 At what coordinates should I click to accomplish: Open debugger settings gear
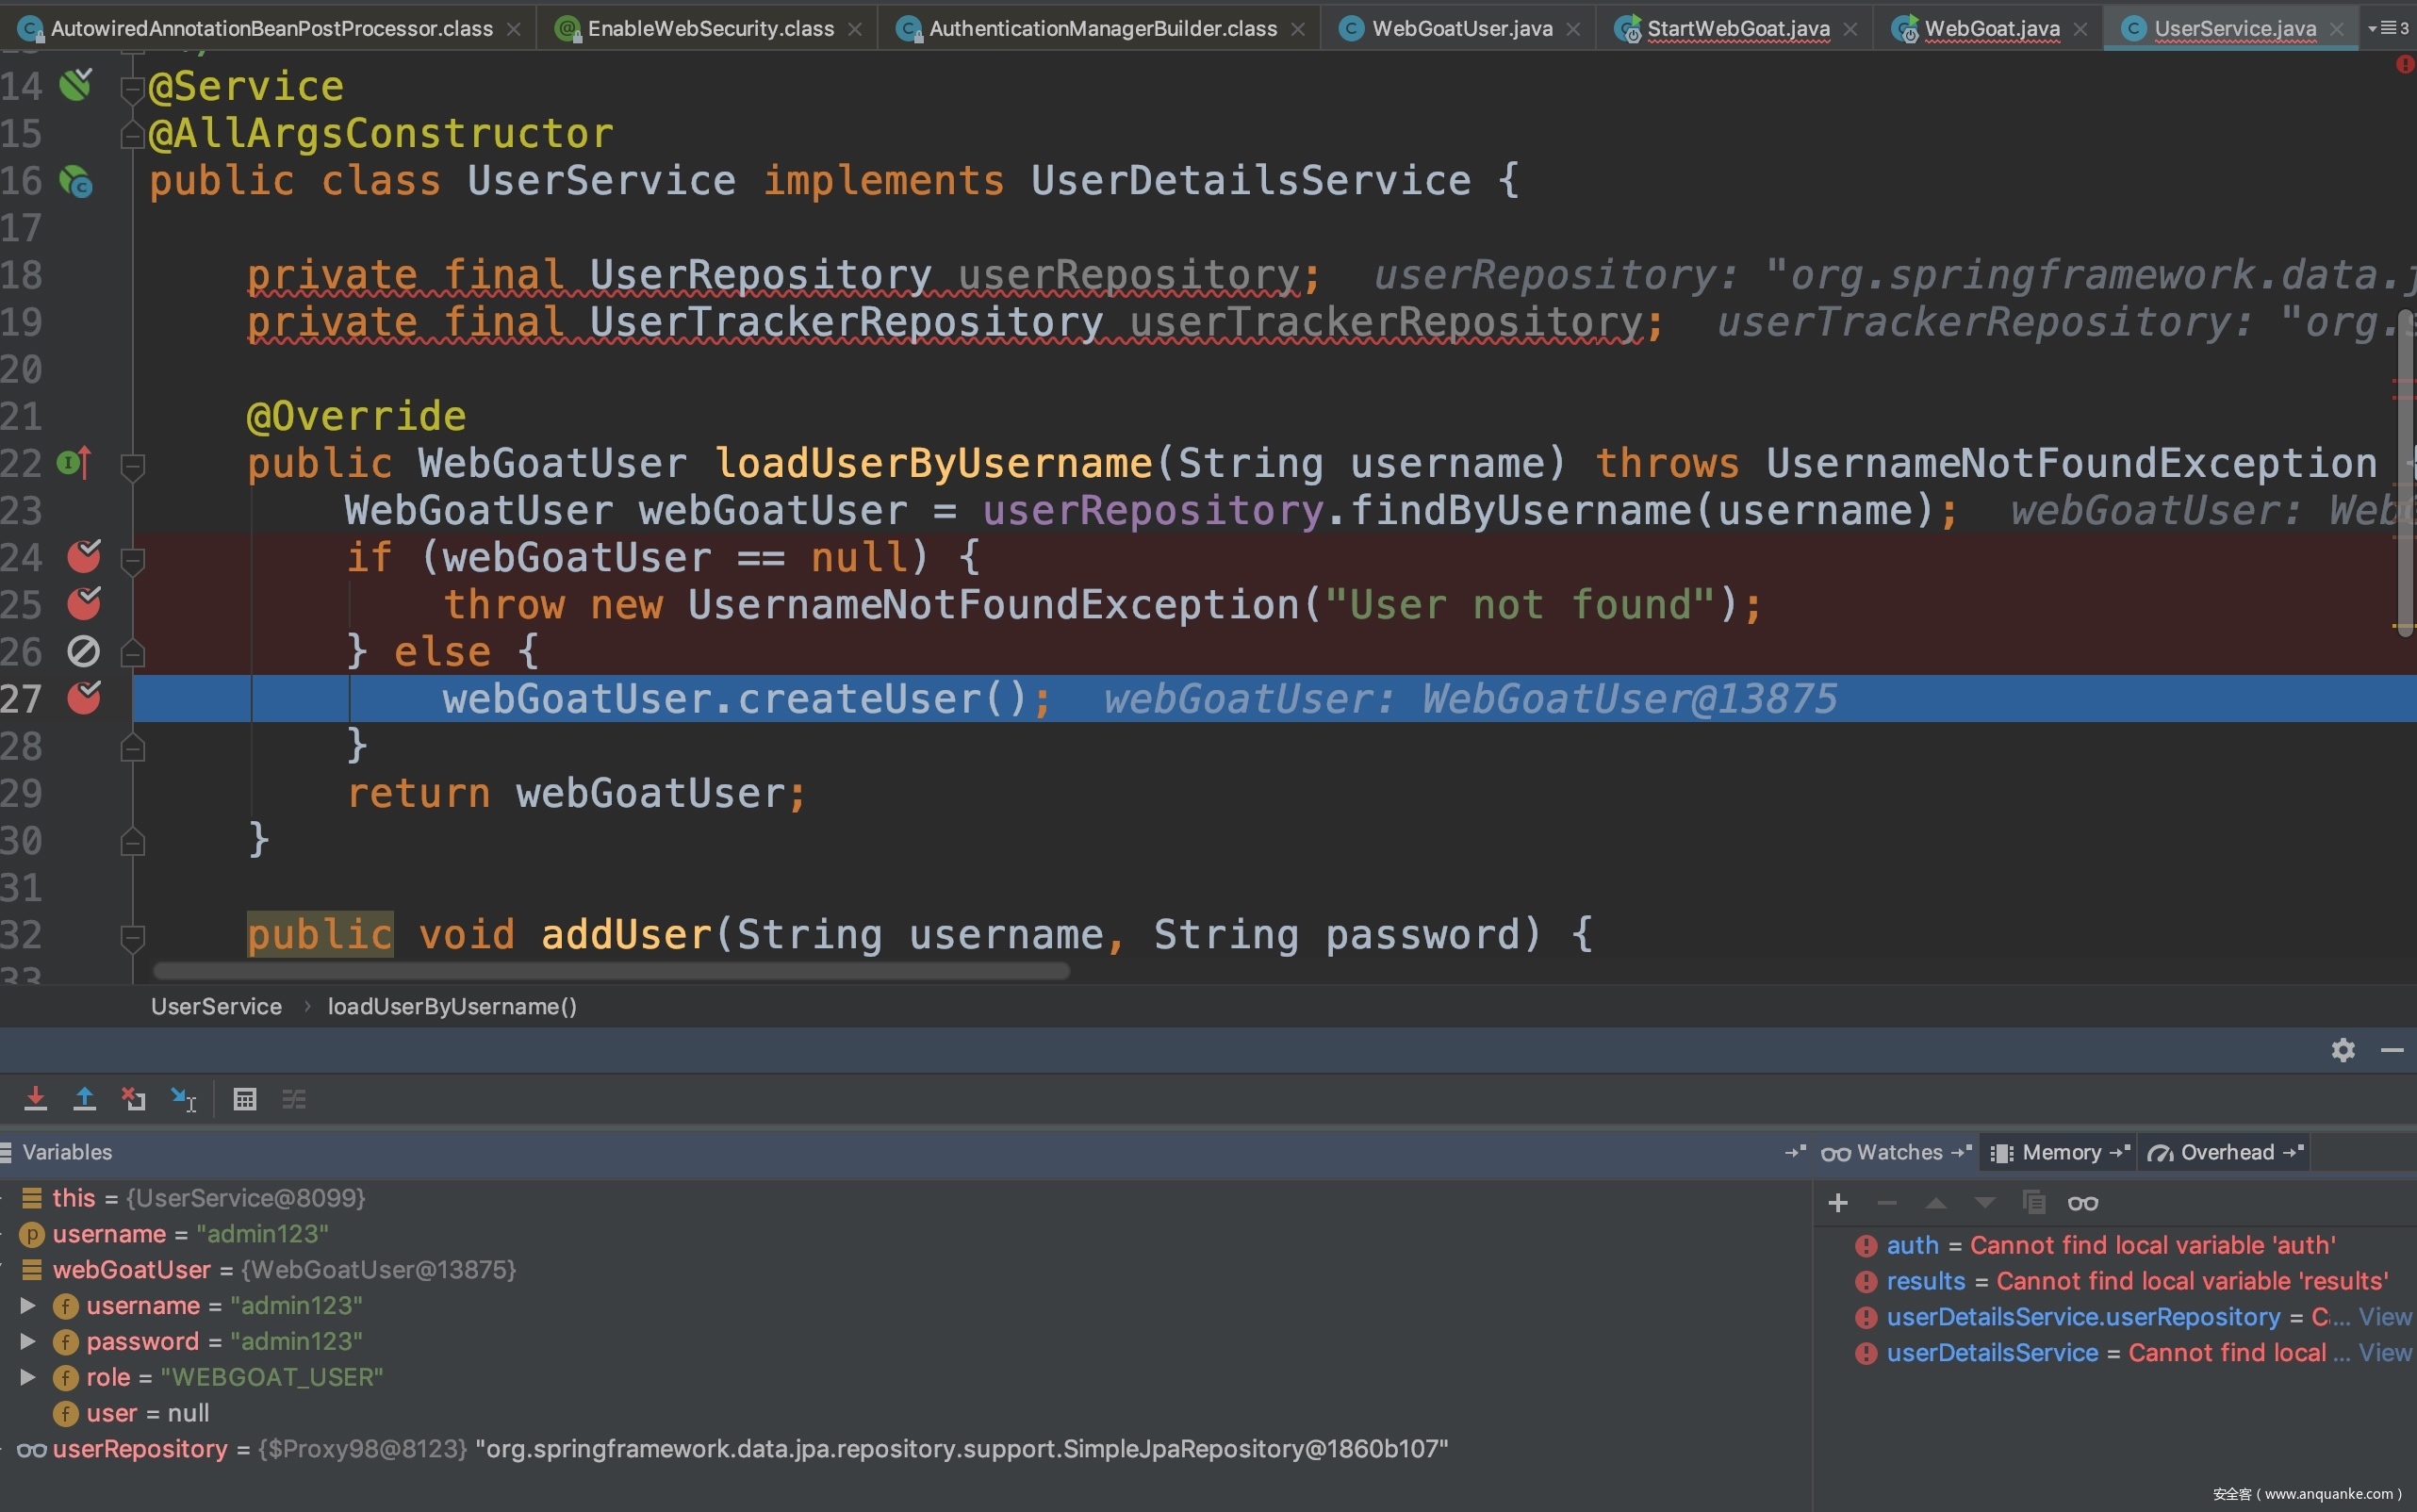click(x=2343, y=1050)
